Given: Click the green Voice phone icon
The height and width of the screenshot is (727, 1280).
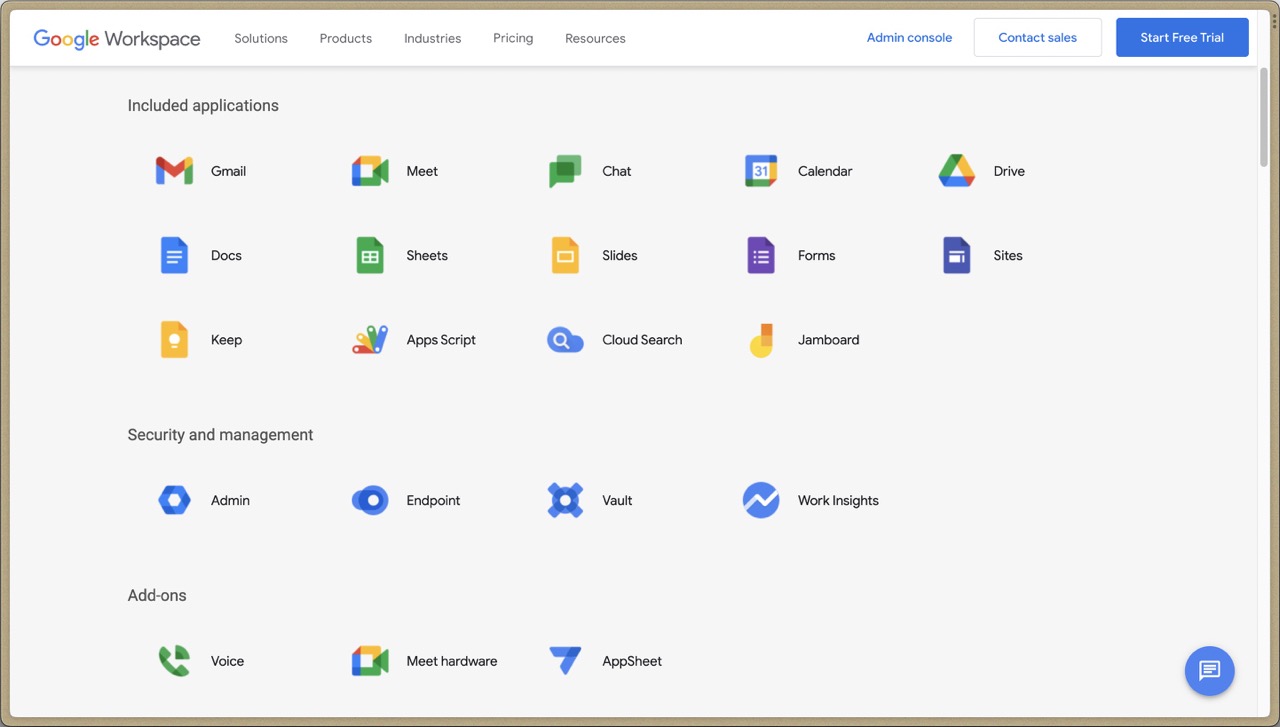Looking at the screenshot, I should [174, 661].
